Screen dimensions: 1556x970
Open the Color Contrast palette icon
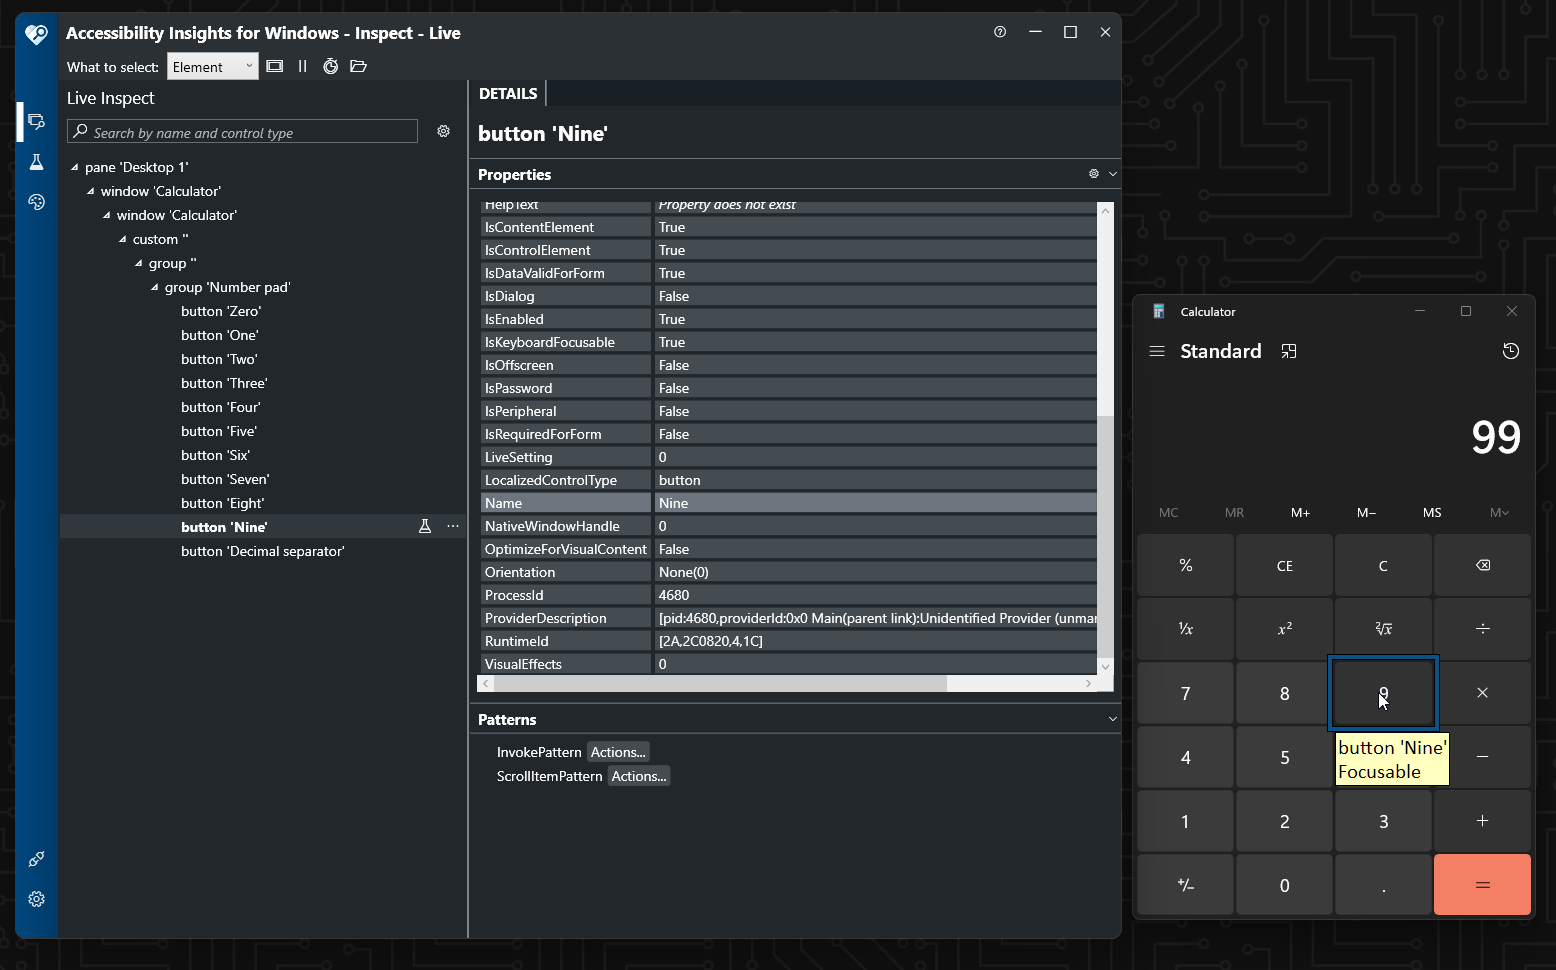click(x=37, y=202)
